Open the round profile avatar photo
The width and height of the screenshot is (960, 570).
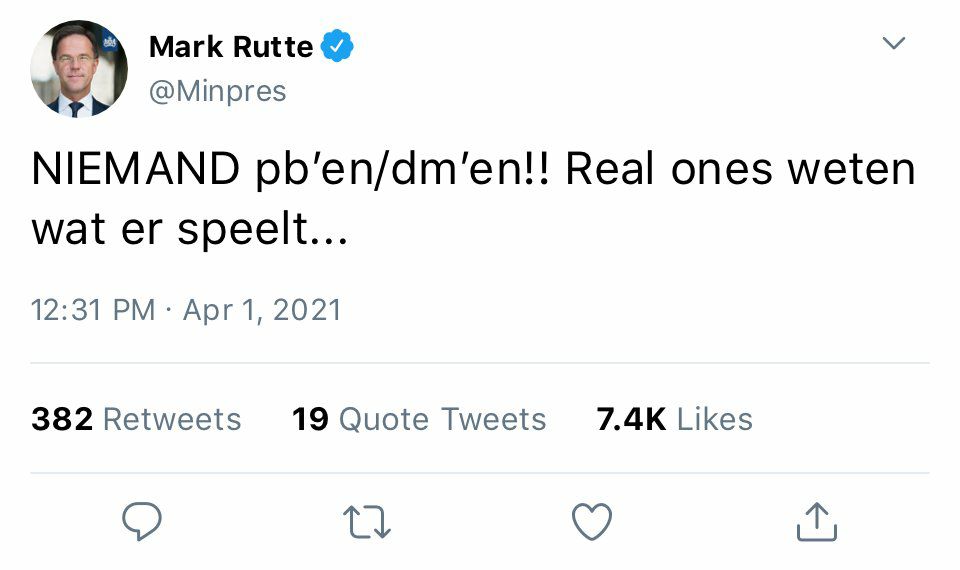[x=78, y=69]
